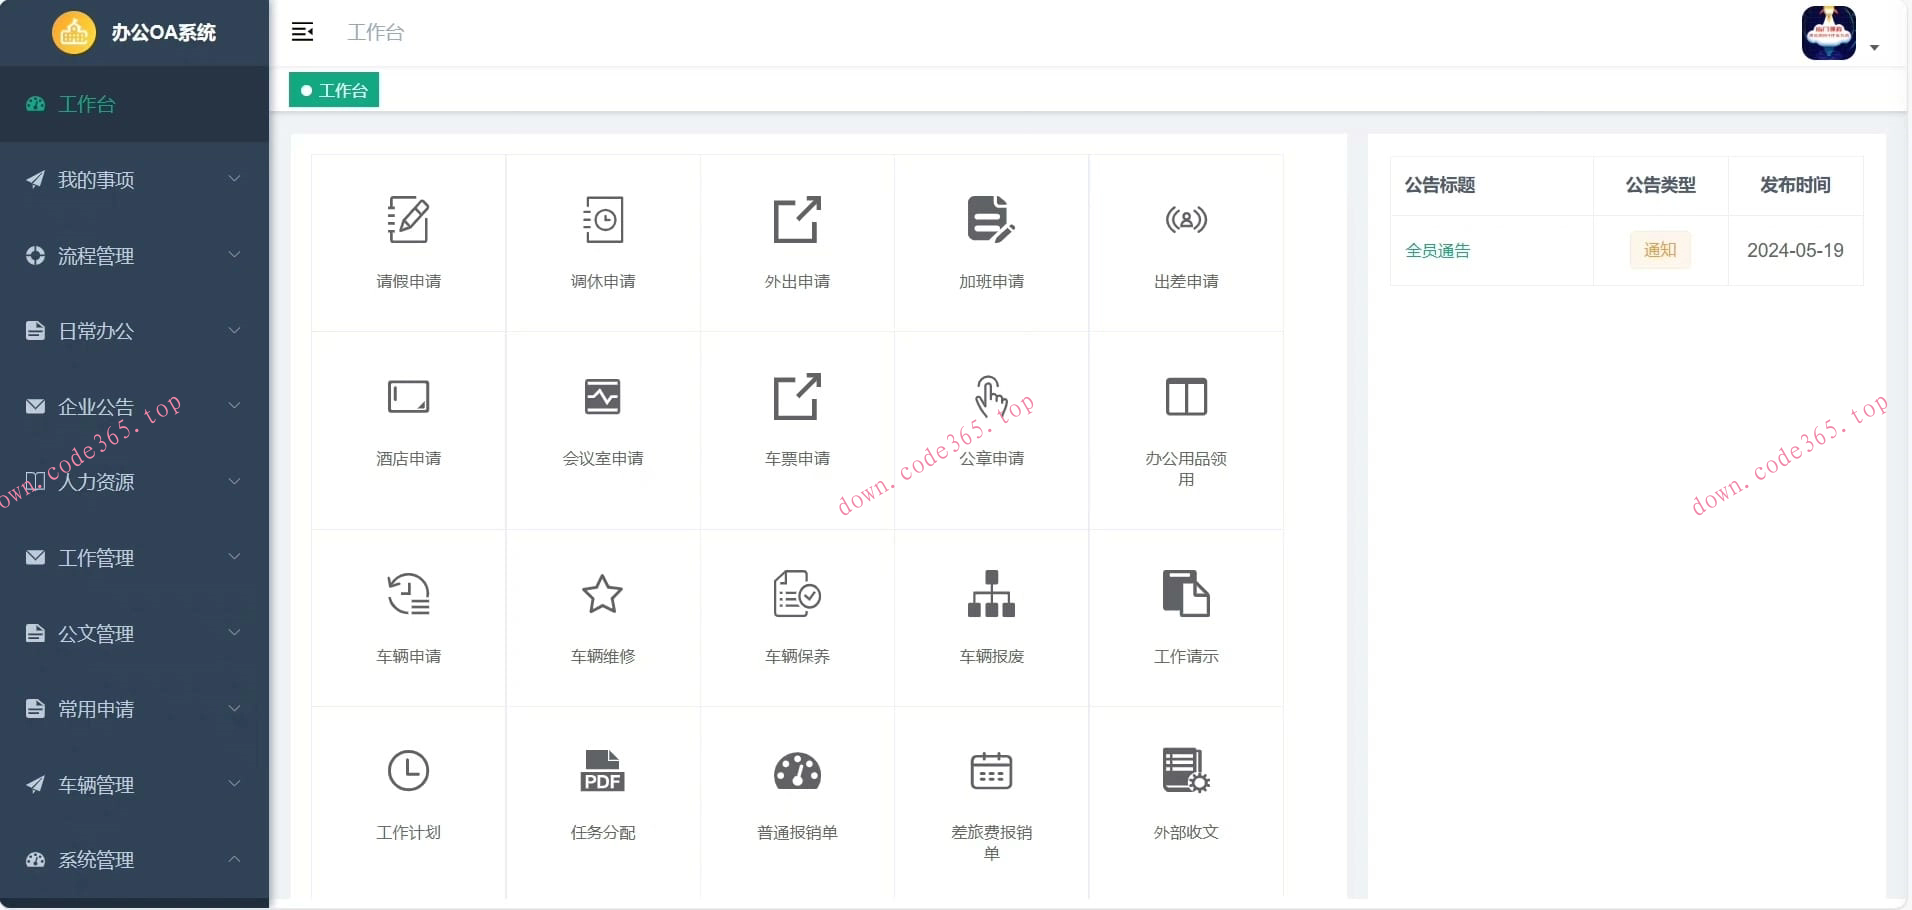Image resolution: width=1912 pixels, height=910 pixels.
Task: Open the 普通报销单 reimbursement icon
Action: tap(795, 793)
